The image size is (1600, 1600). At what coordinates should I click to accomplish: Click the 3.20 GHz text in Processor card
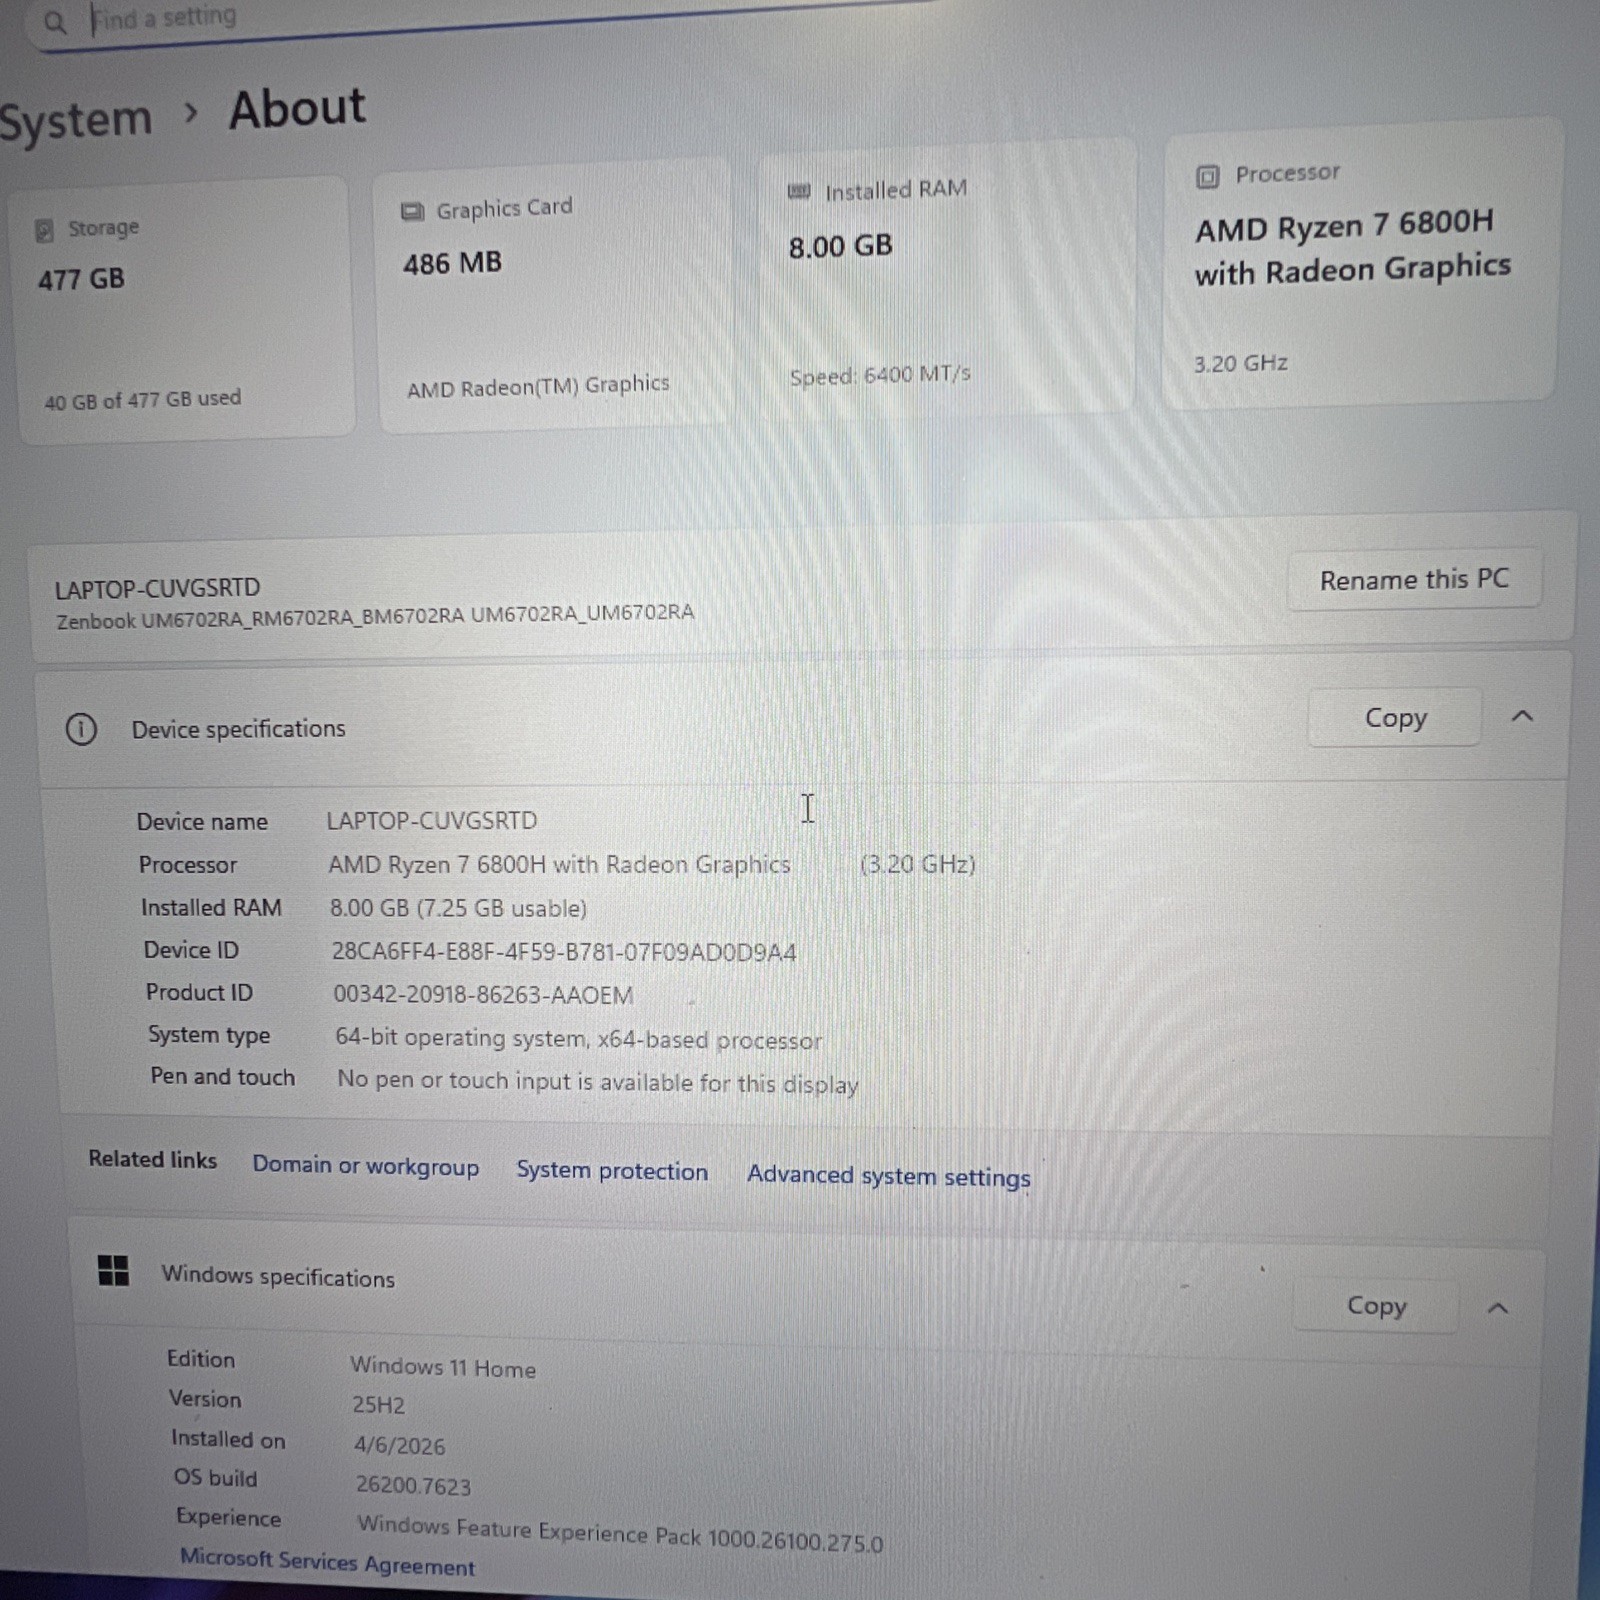(1240, 363)
